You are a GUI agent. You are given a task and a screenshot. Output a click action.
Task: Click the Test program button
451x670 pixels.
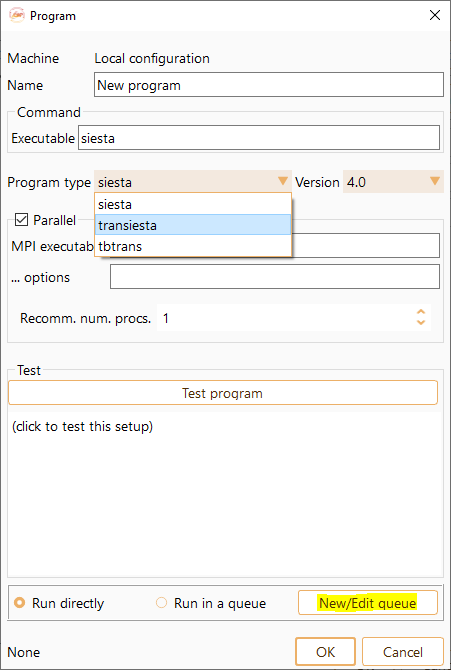223,393
